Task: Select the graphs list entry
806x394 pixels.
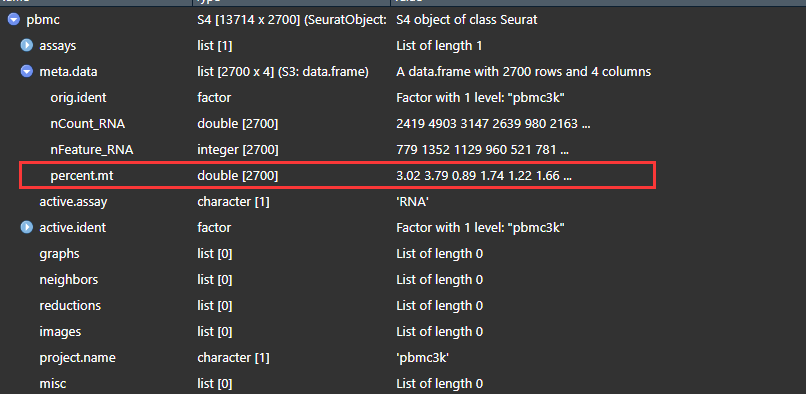Action: (x=403, y=254)
